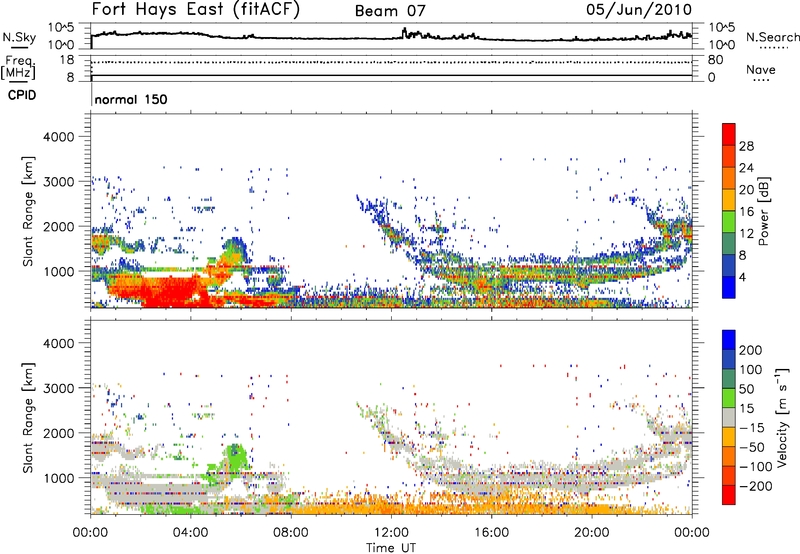This screenshot has height=554, width=800.
Task: Click '1000' tick in the Velocity panel
Action: tap(58, 477)
